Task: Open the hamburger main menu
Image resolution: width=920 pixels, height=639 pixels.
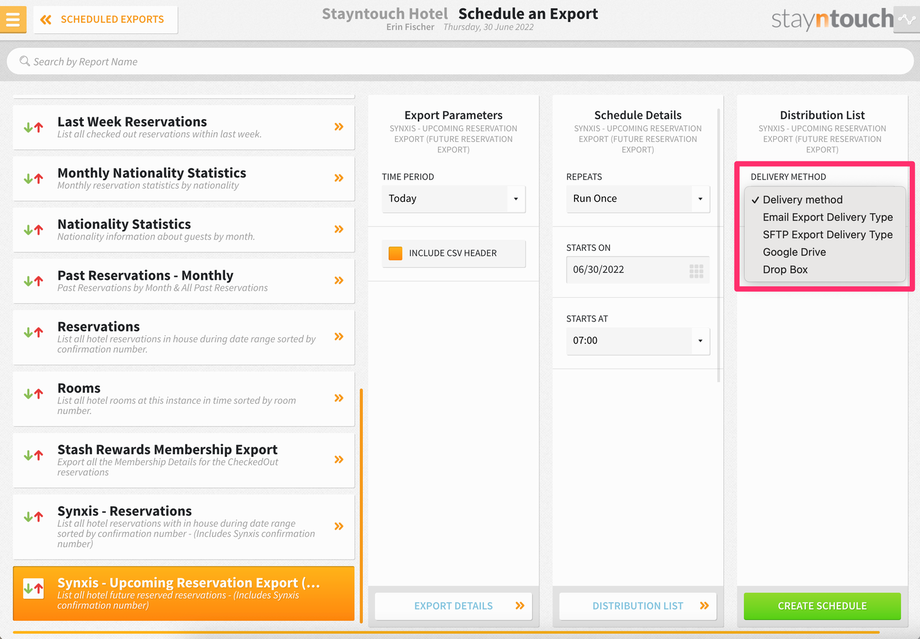Action: click(x=13, y=19)
